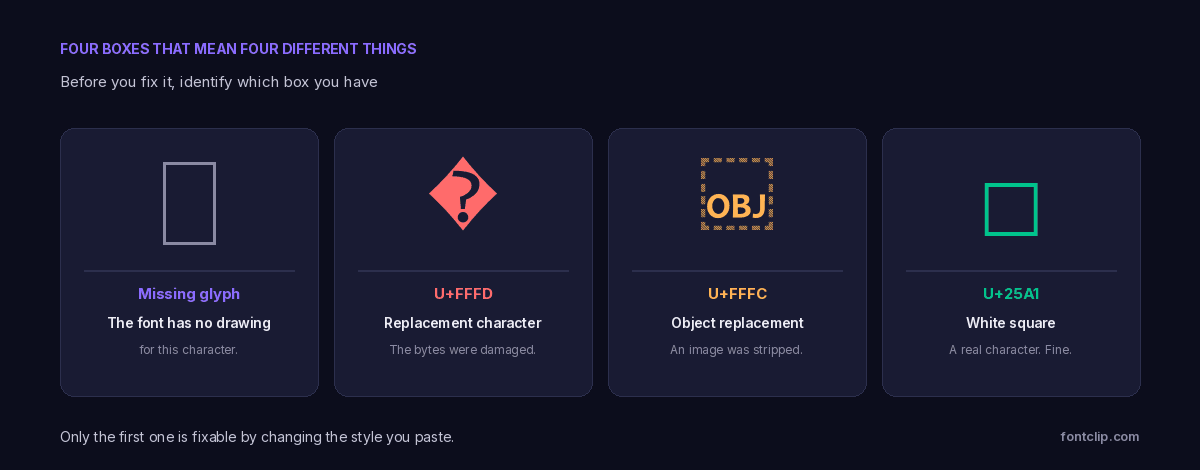Click the Replacement character title text
Screen dimensions: 1200x470
tap(463, 323)
